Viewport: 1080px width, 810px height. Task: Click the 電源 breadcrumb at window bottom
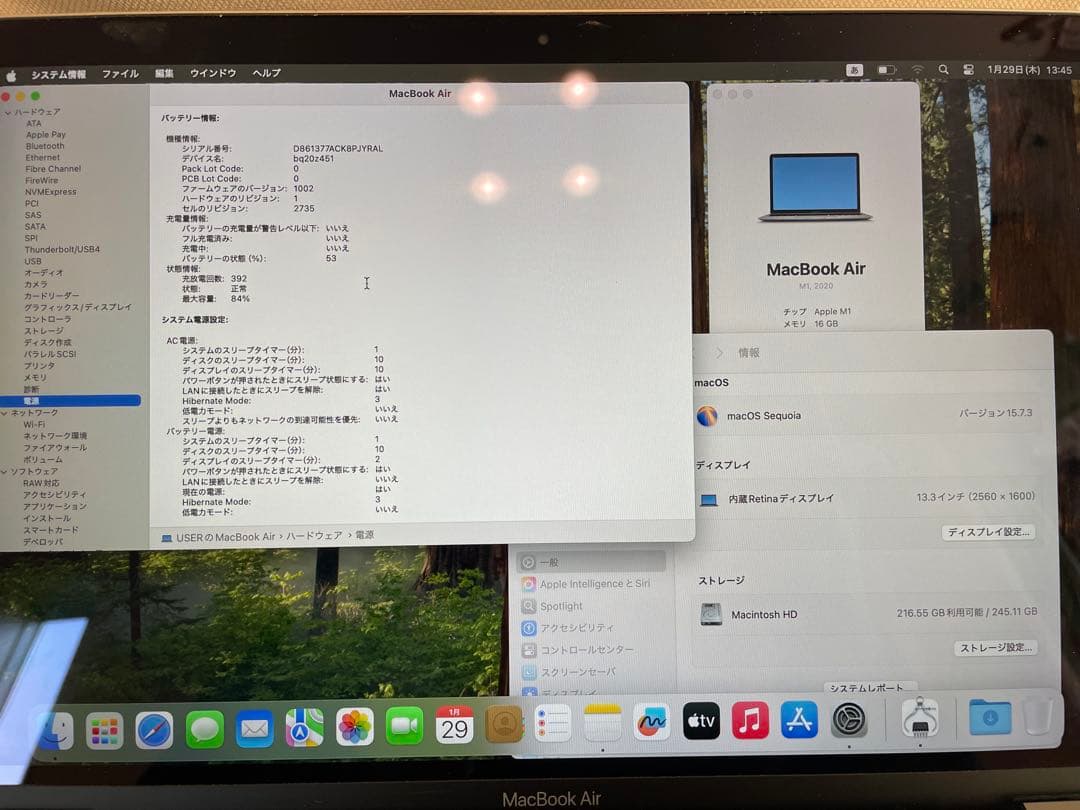(x=367, y=535)
